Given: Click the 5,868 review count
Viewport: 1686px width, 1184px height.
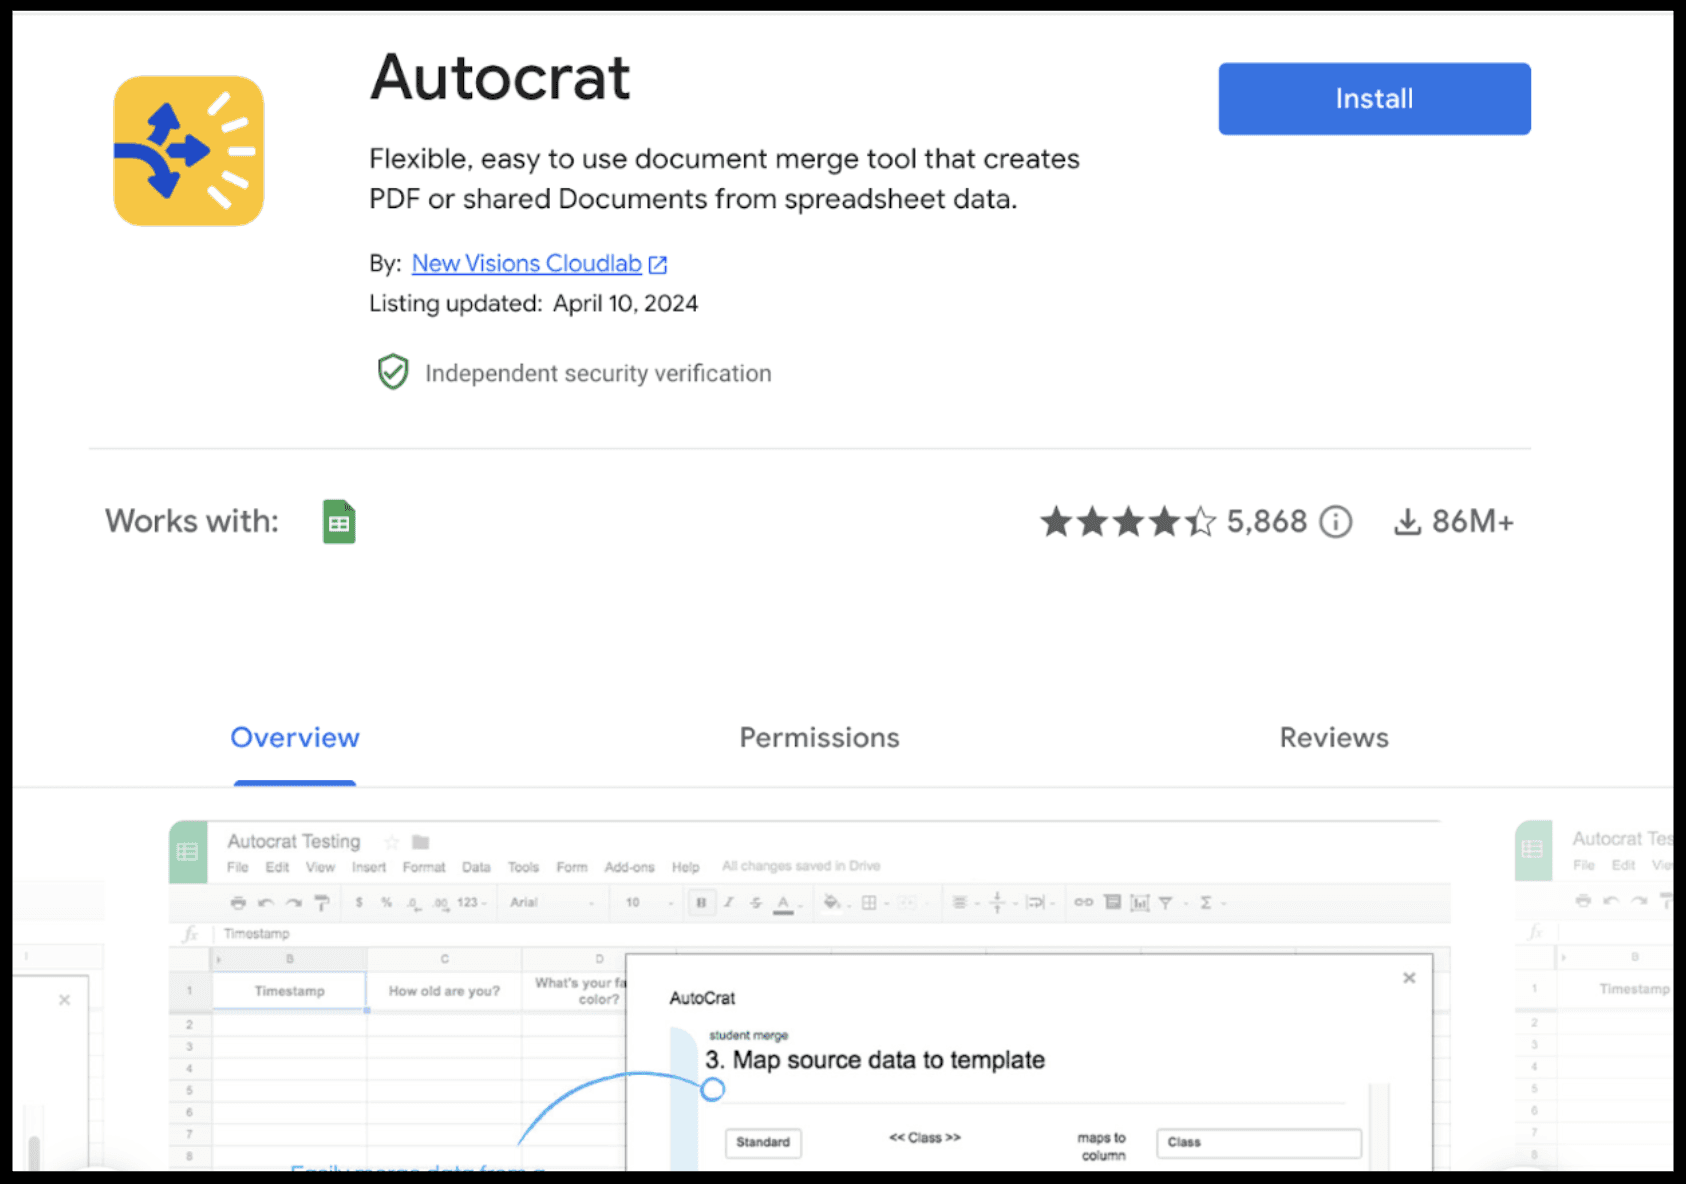Looking at the screenshot, I should coord(1267,522).
